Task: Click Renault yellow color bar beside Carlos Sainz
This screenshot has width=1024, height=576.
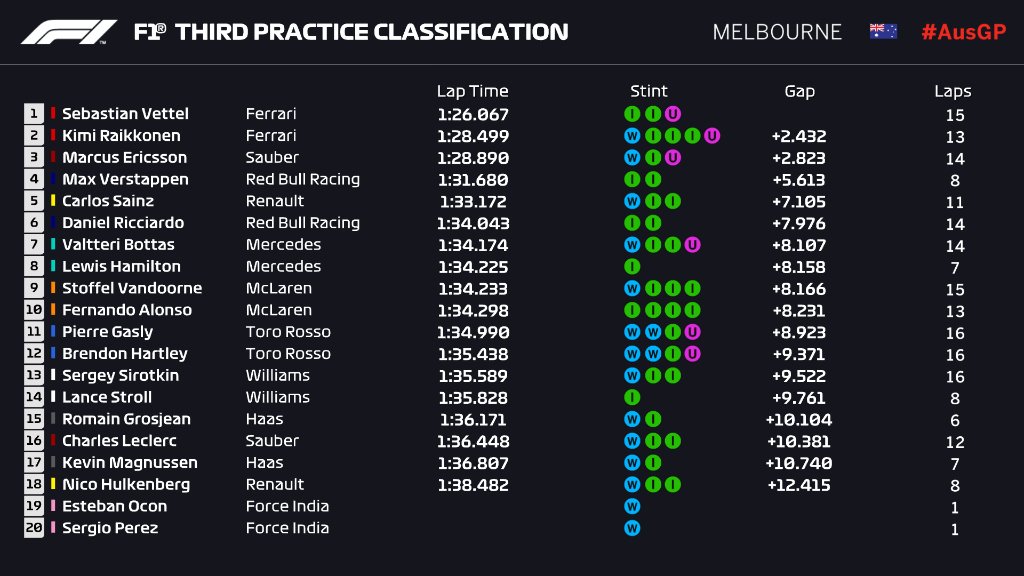Action: pos(53,201)
